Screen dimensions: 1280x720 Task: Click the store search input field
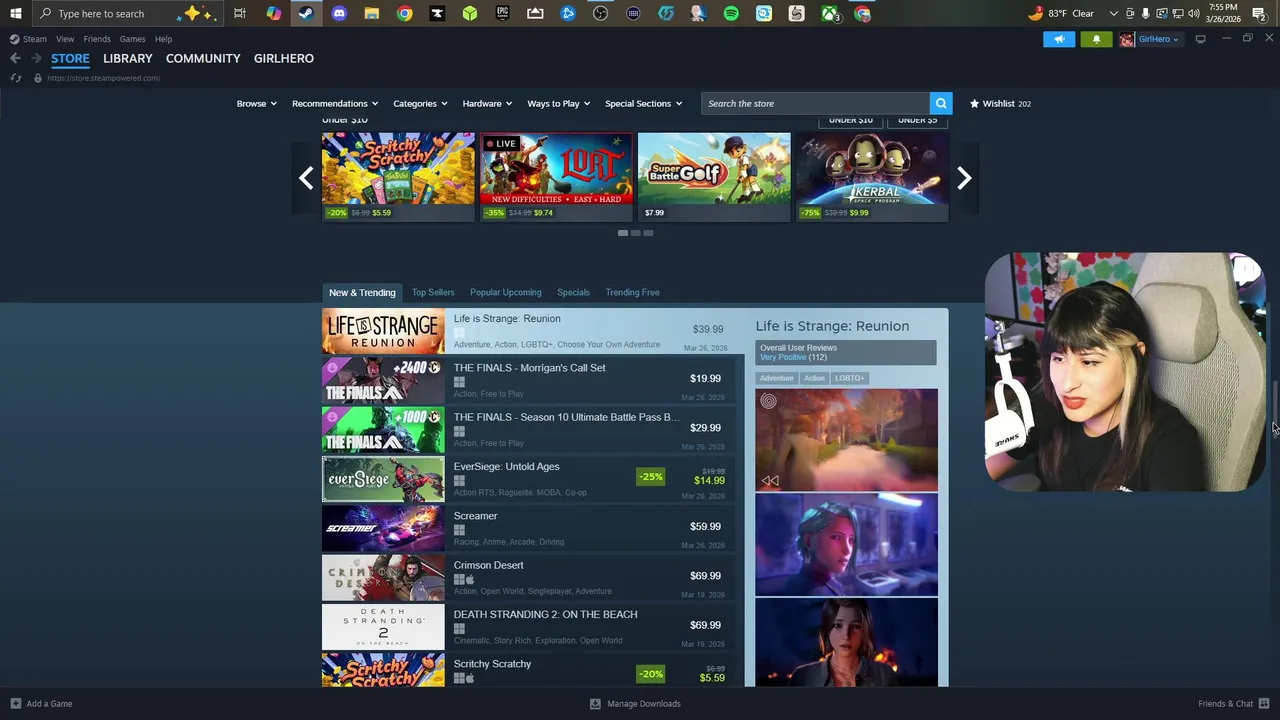click(x=815, y=103)
